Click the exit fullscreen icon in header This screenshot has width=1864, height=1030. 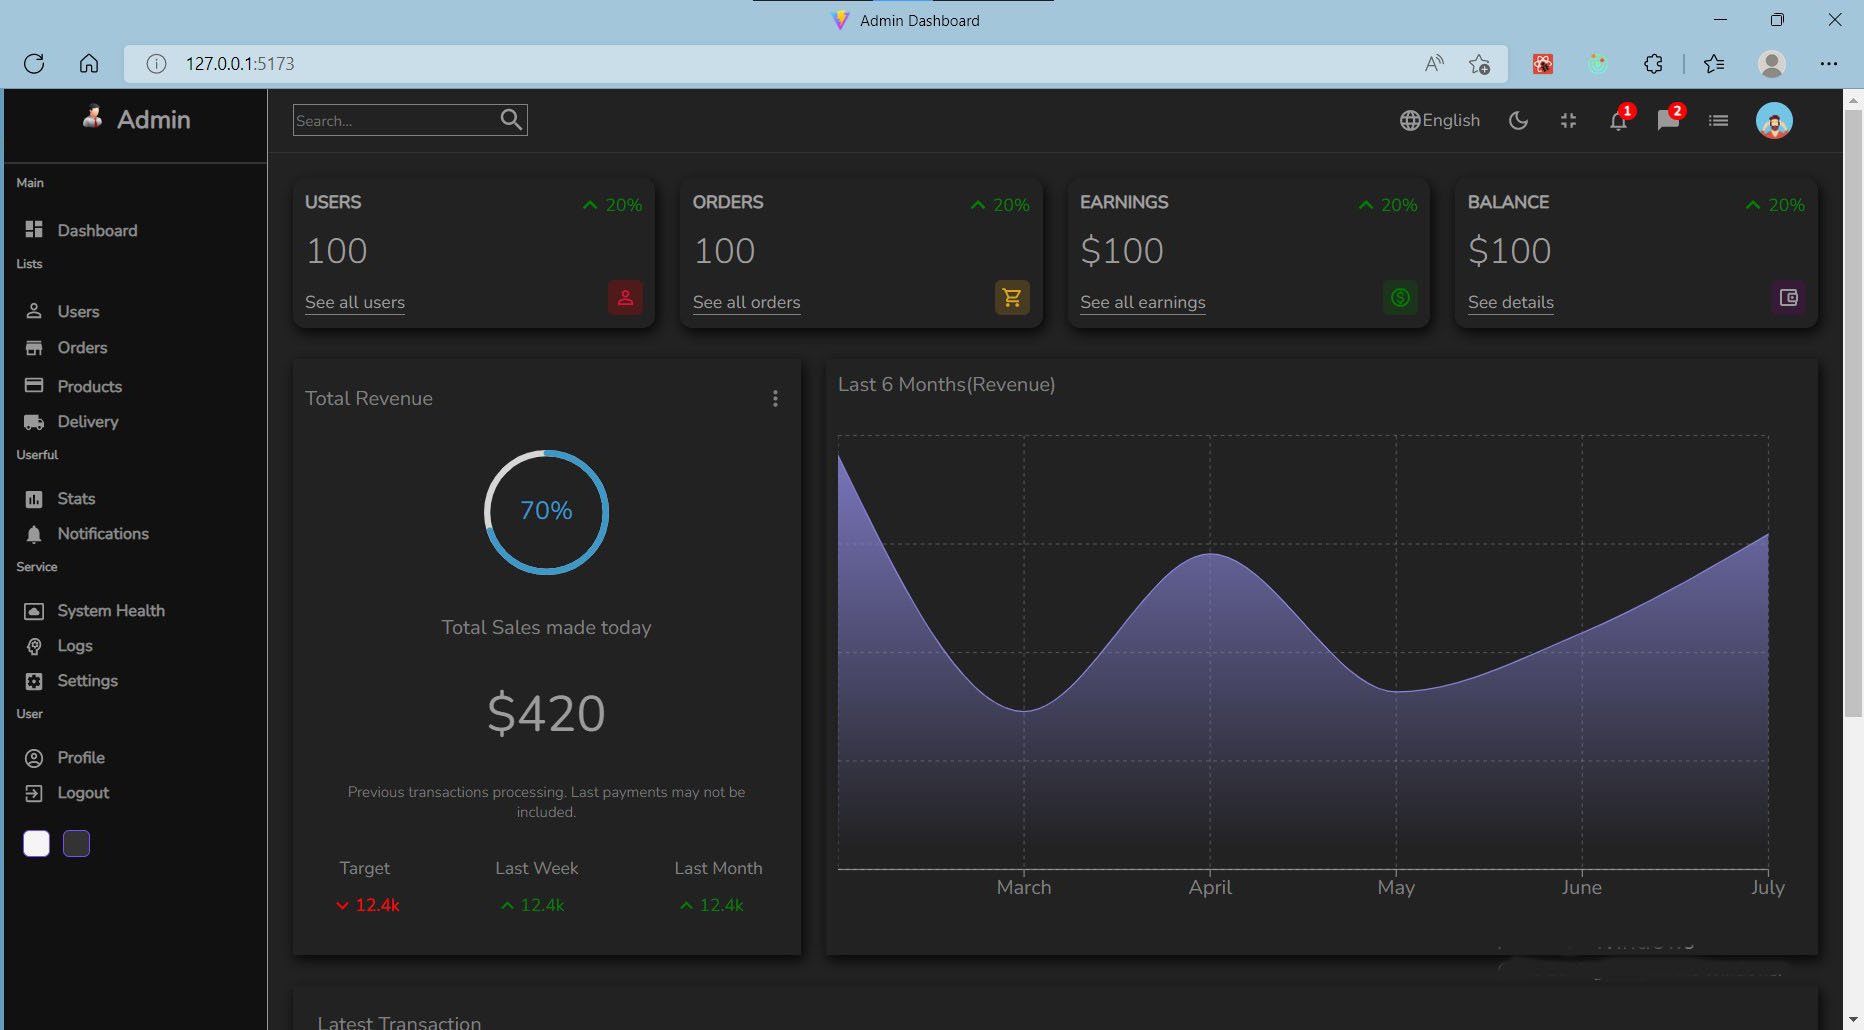tap(1568, 120)
